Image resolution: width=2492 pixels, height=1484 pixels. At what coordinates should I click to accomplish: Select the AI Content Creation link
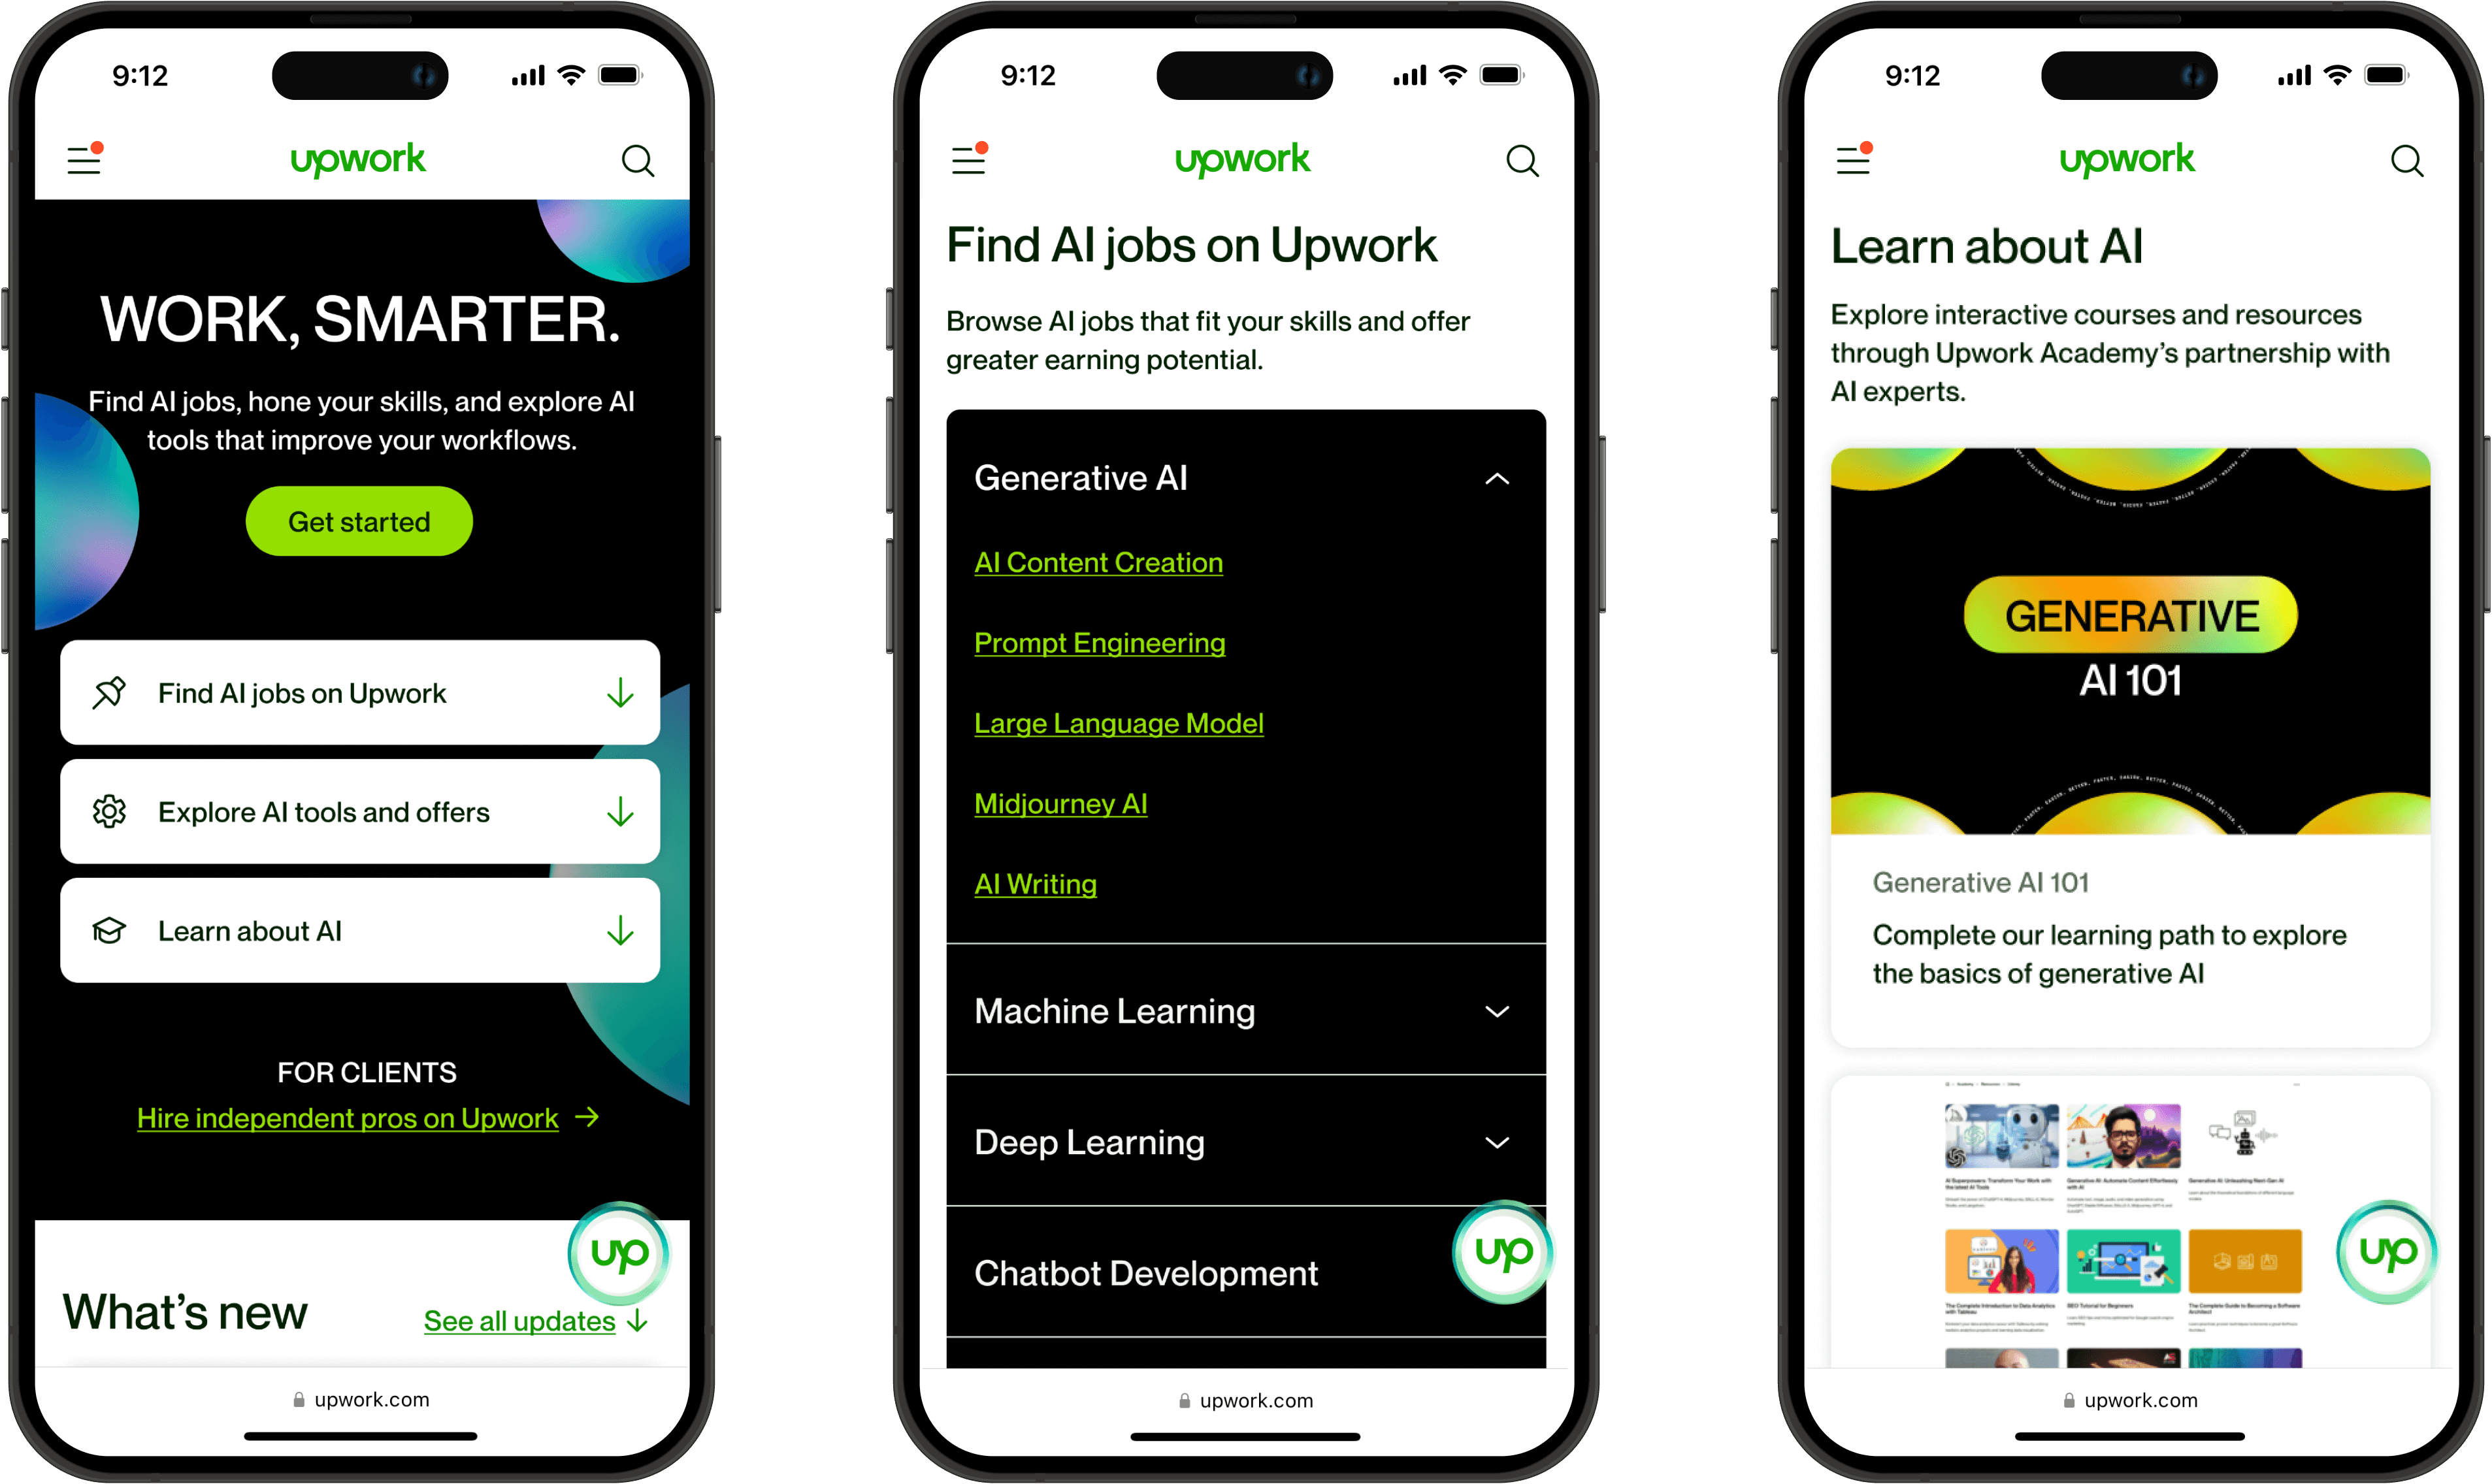1099,562
